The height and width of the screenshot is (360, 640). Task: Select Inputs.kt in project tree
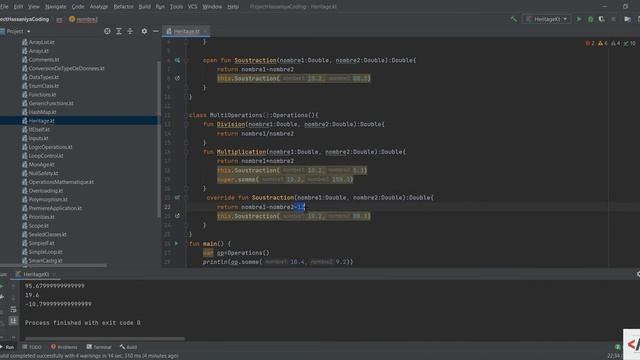[38, 138]
